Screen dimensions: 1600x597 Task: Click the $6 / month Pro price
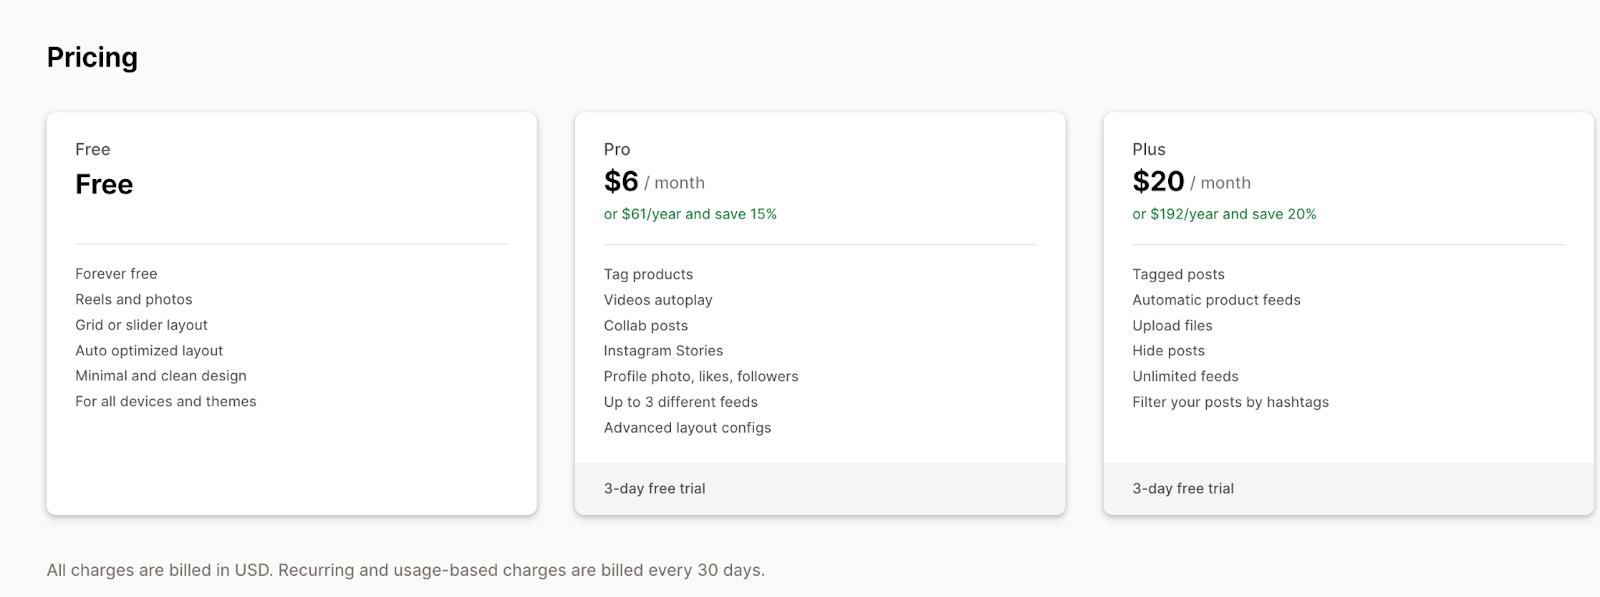tap(654, 182)
